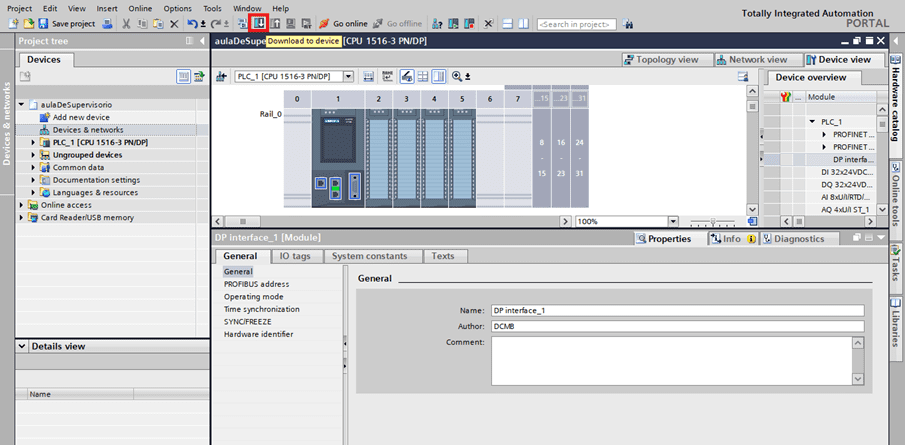
Task: Open the Tools menu
Action: [x=212, y=9]
